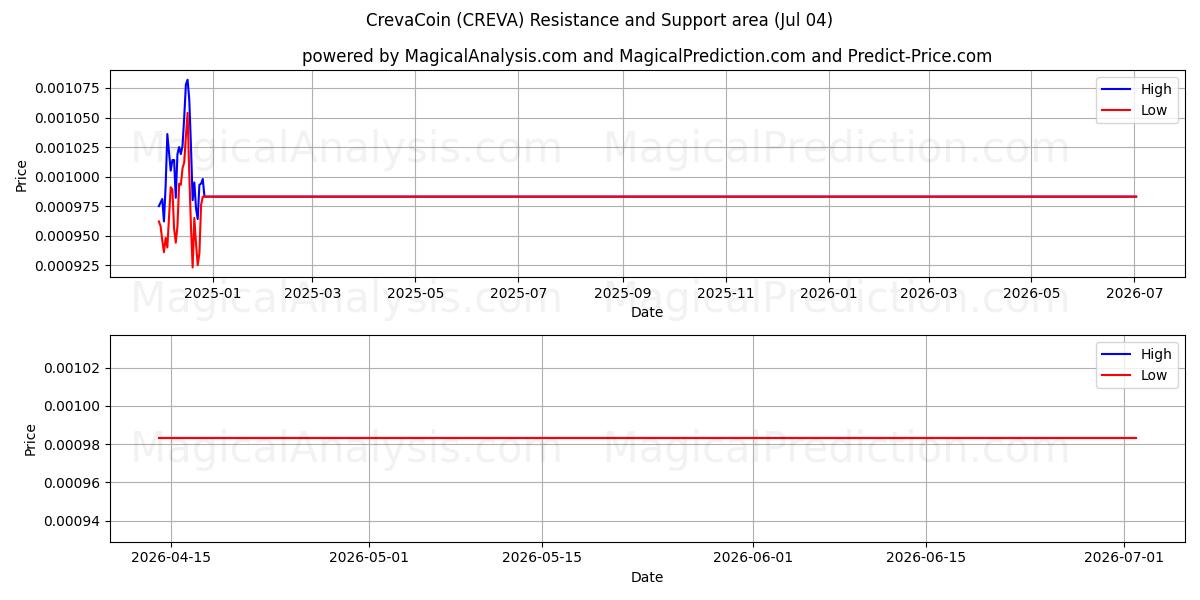This screenshot has width=1200, height=600.
Task: Click the top chart x-axis label '2025-01'
Action: pos(214,293)
